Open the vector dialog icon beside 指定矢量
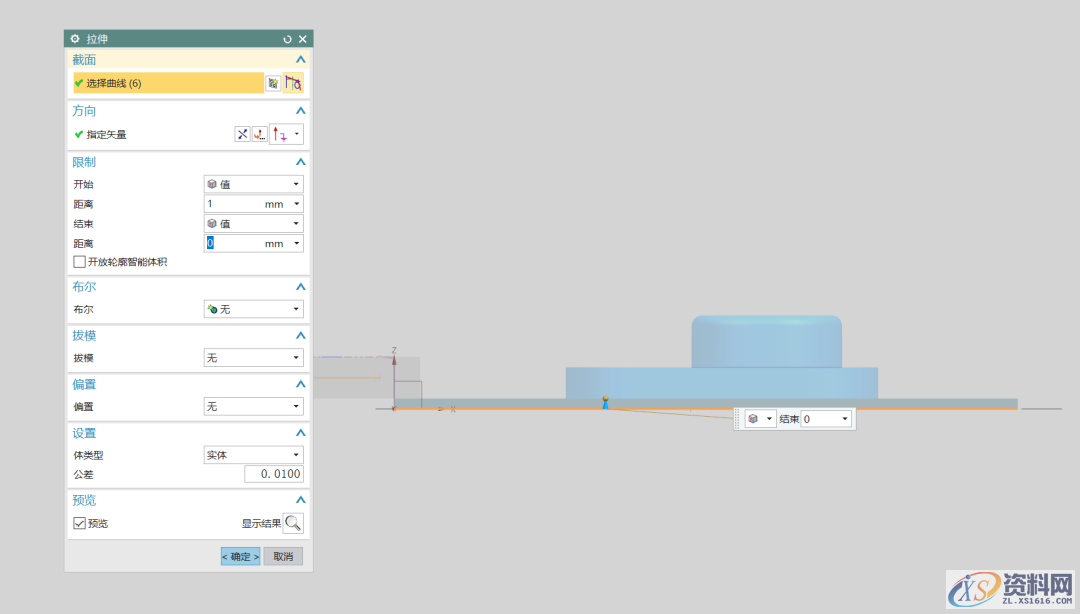 [259, 134]
